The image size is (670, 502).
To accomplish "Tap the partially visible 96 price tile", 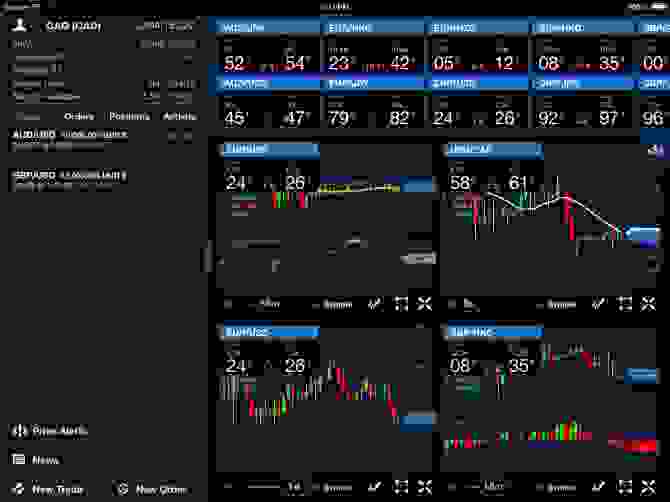I will point(654,112).
